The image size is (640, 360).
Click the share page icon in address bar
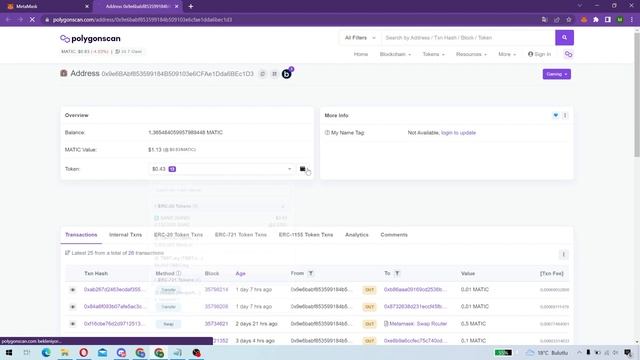(x=557, y=20)
